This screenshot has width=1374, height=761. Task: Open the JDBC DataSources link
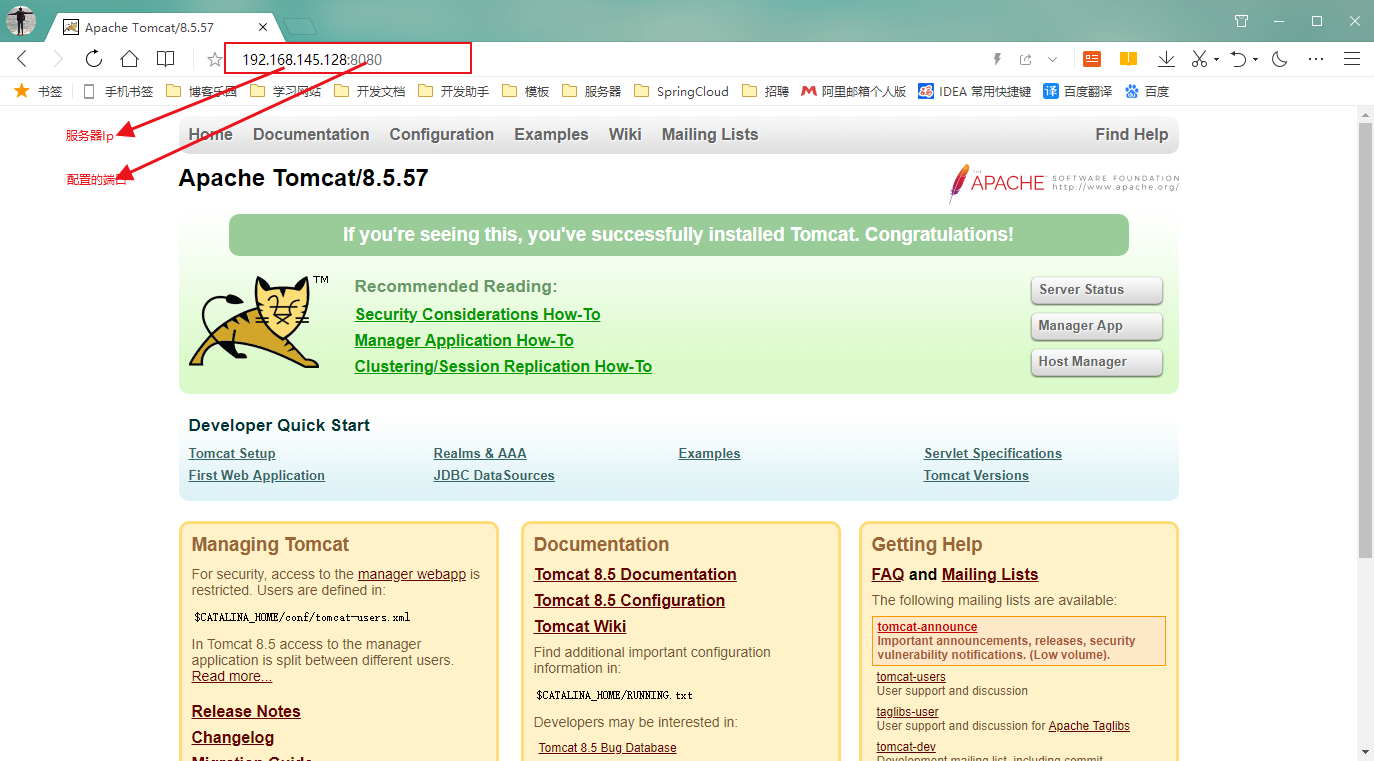(x=494, y=475)
